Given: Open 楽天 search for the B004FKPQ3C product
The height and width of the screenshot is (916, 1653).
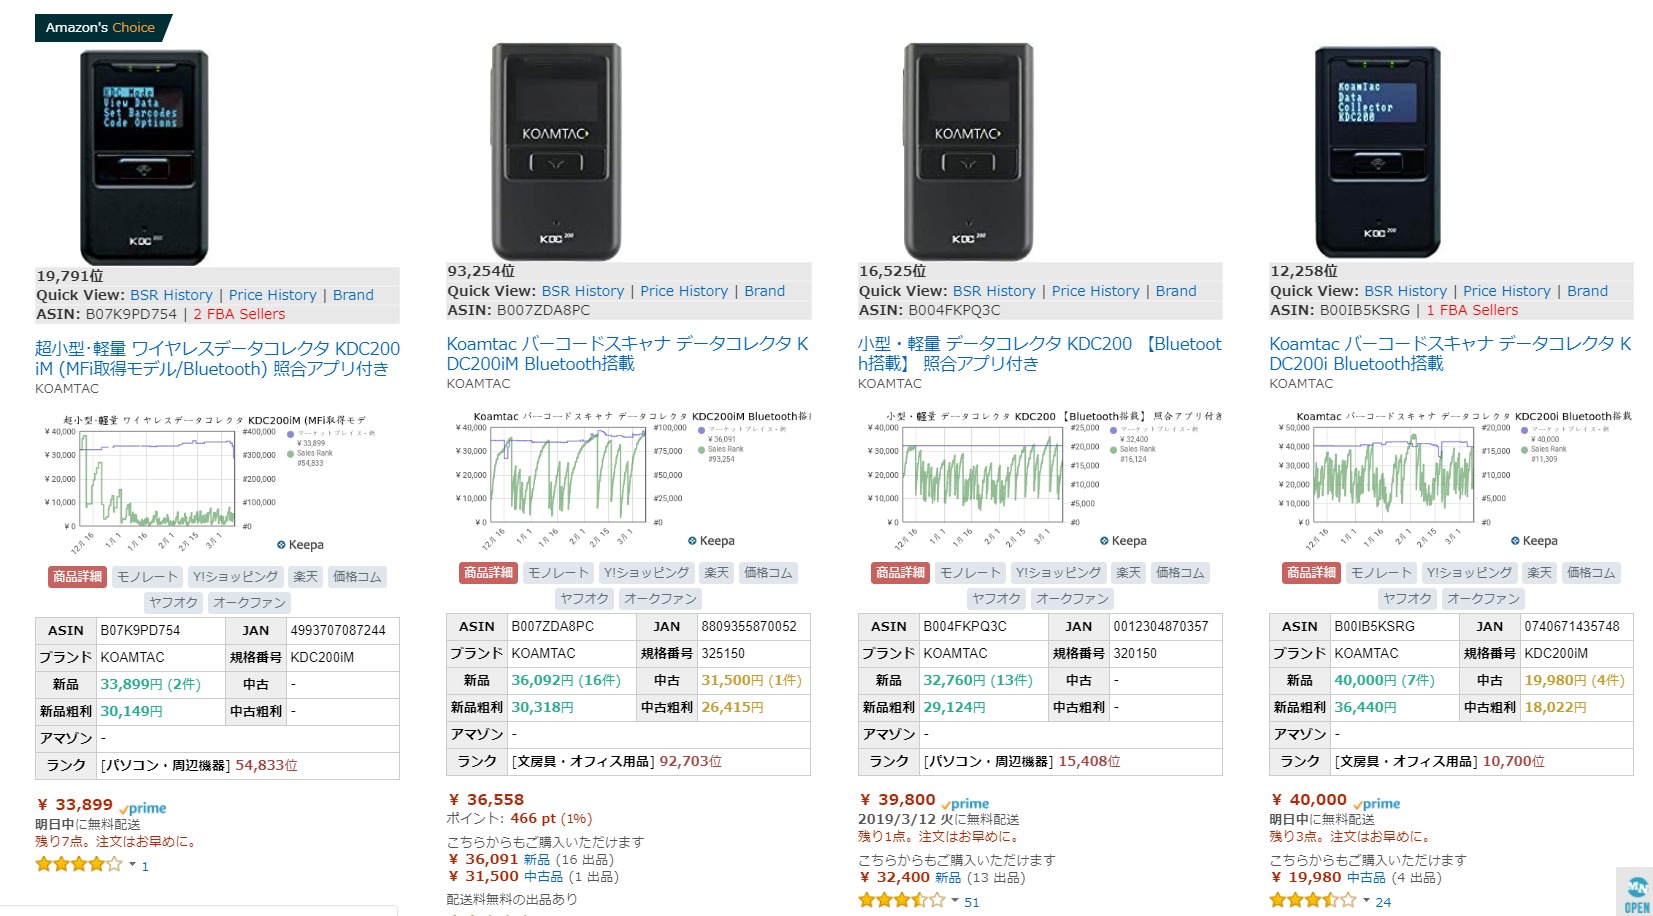Looking at the screenshot, I should click(x=1128, y=573).
